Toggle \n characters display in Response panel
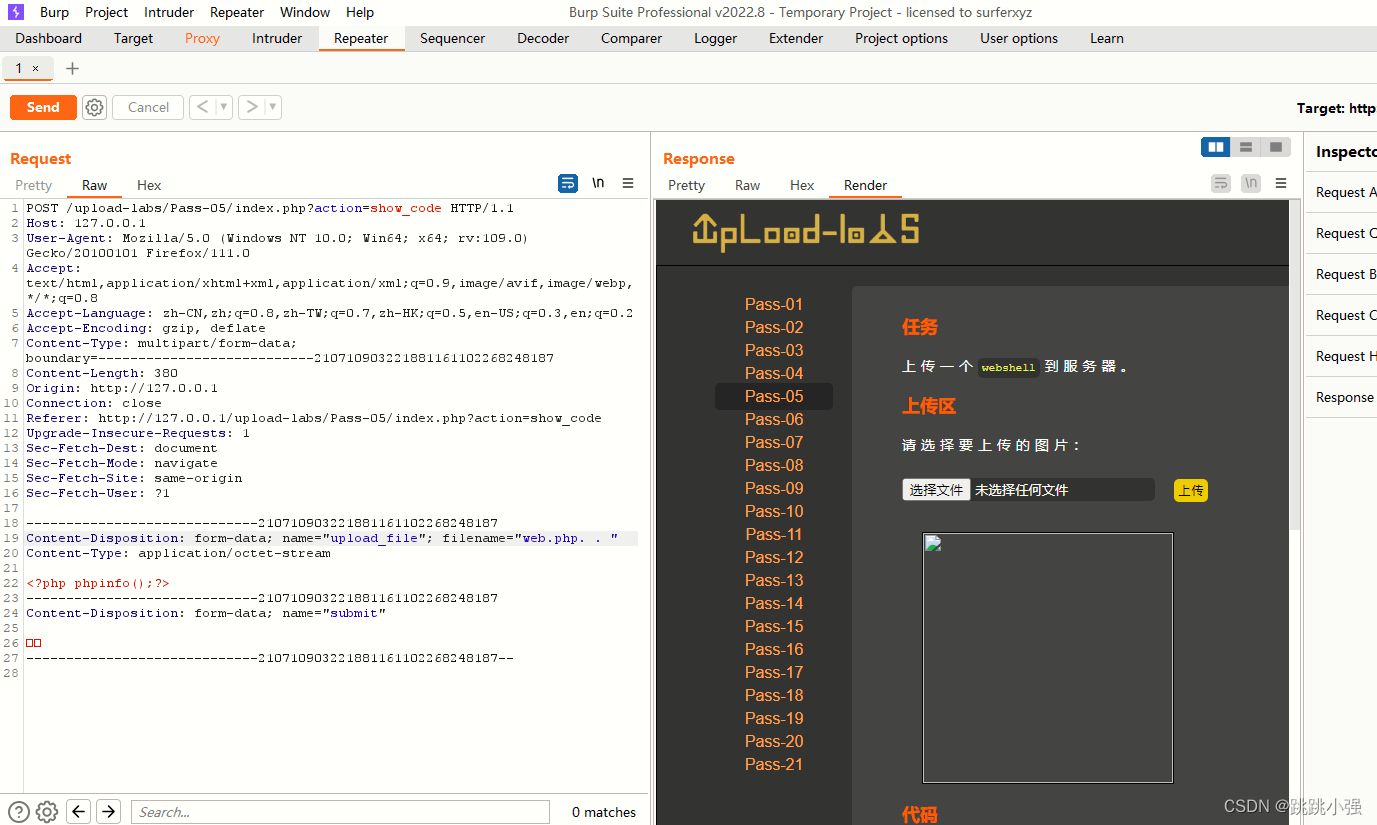Screen dimensions: 1377x825 click(x=1251, y=183)
